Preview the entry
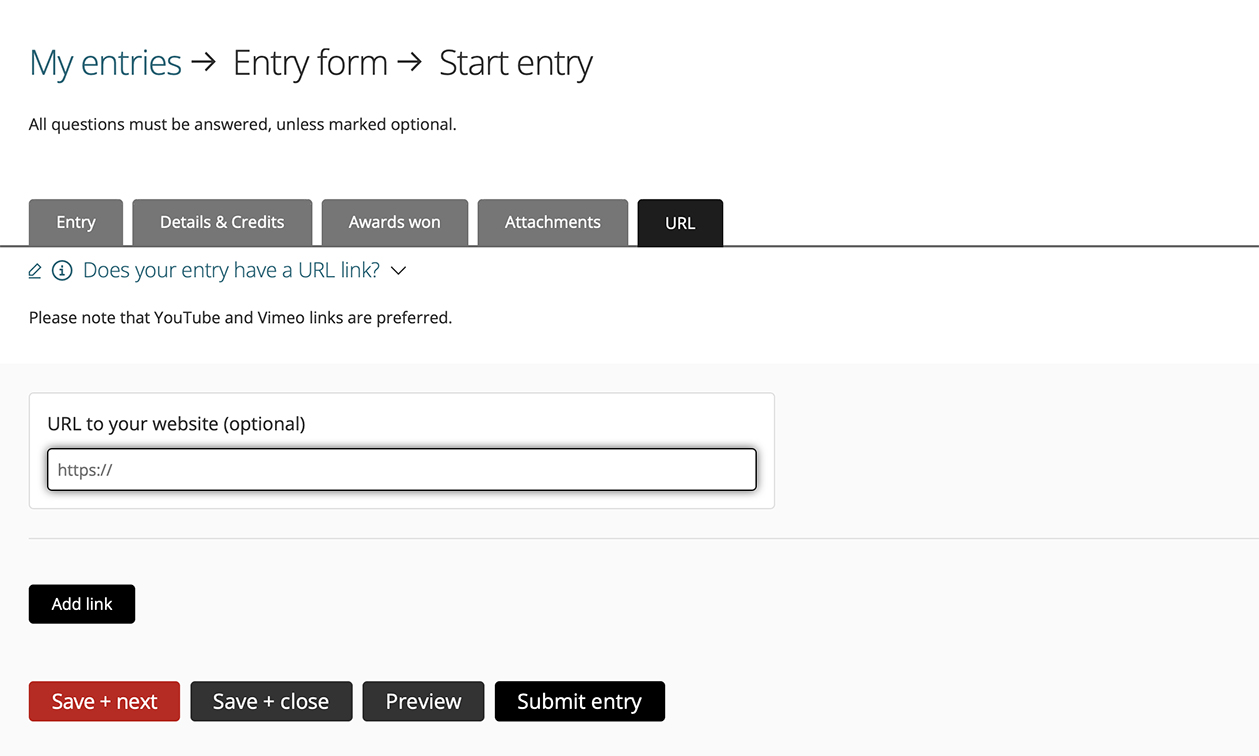The height and width of the screenshot is (756, 1259). [423, 702]
